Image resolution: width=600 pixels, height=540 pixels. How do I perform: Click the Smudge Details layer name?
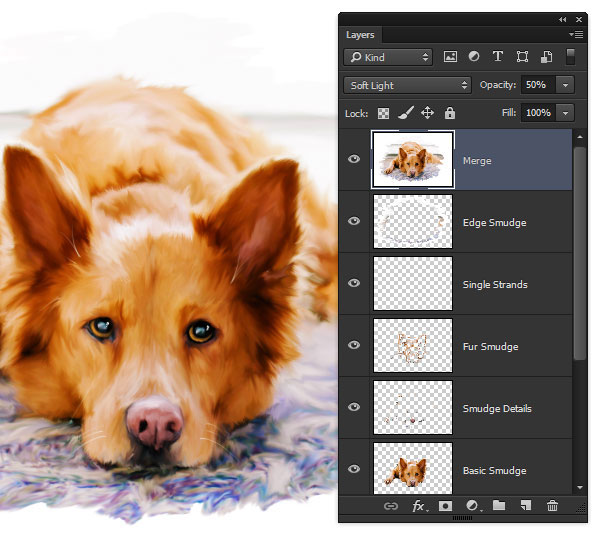pyautogui.click(x=497, y=409)
